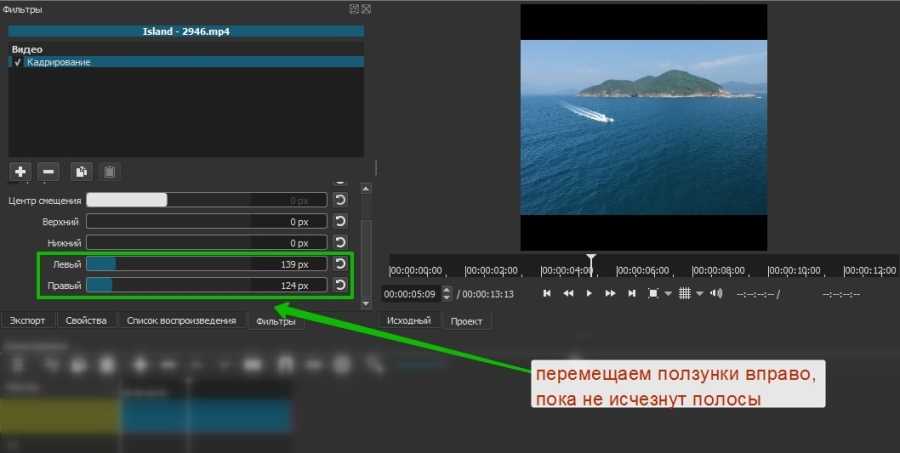Reset the Левый crop value

pos(340,264)
